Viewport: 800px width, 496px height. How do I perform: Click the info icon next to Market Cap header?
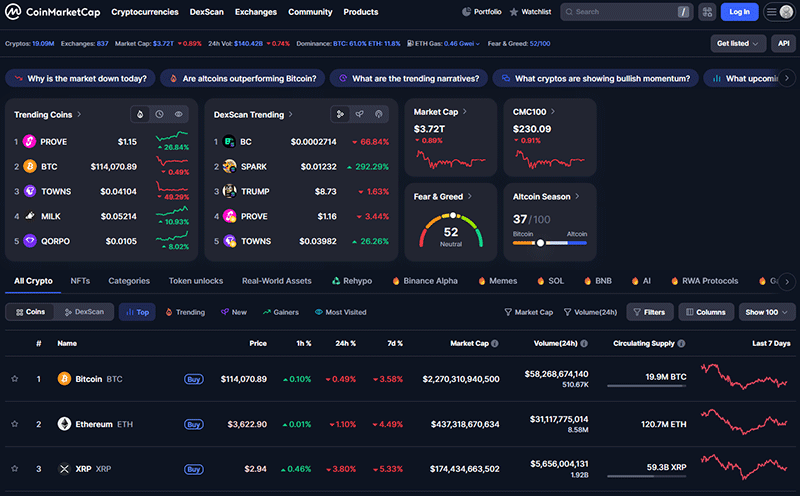click(x=494, y=343)
